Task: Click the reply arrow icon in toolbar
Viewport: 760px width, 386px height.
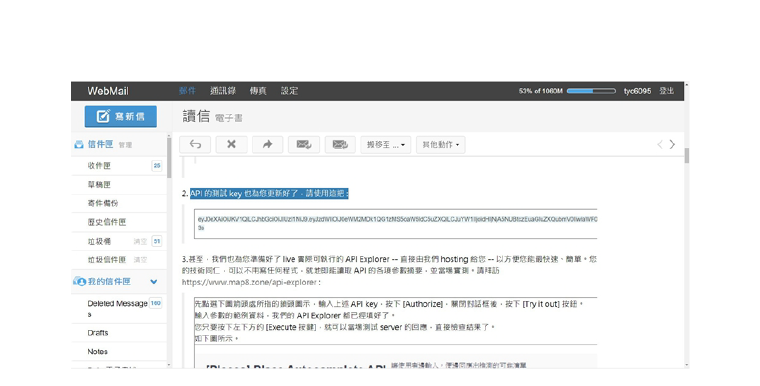Action: tap(195, 145)
